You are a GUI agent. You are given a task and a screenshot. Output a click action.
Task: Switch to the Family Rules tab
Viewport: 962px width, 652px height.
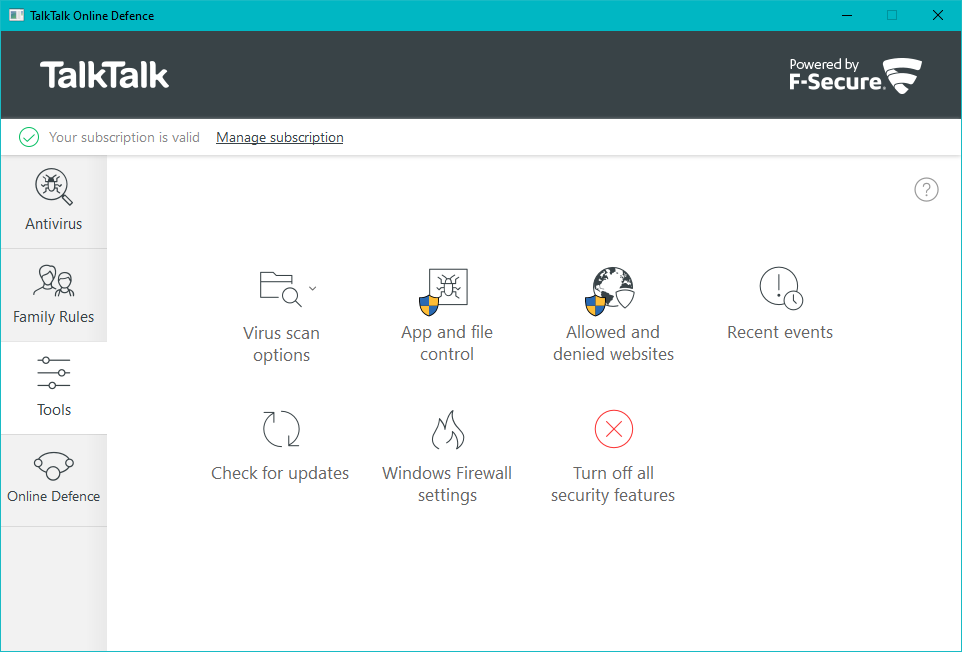[x=54, y=295]
